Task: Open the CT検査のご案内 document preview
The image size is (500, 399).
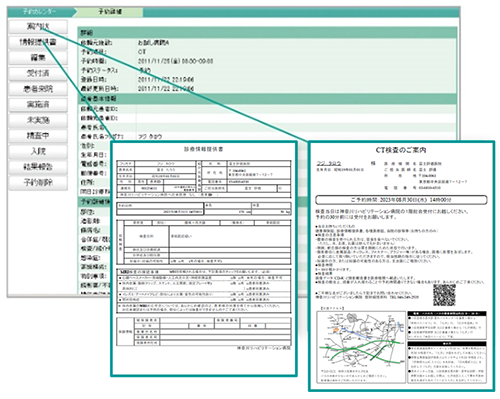Action: pos(401,266)
